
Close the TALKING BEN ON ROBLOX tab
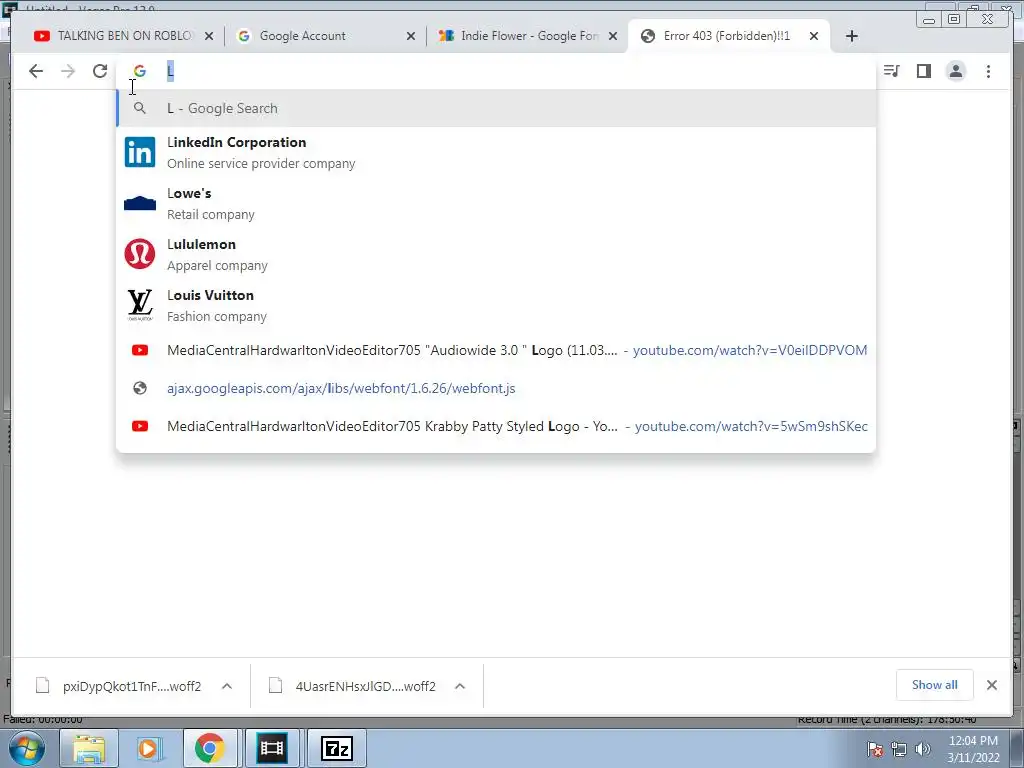(x=209, y=36)
